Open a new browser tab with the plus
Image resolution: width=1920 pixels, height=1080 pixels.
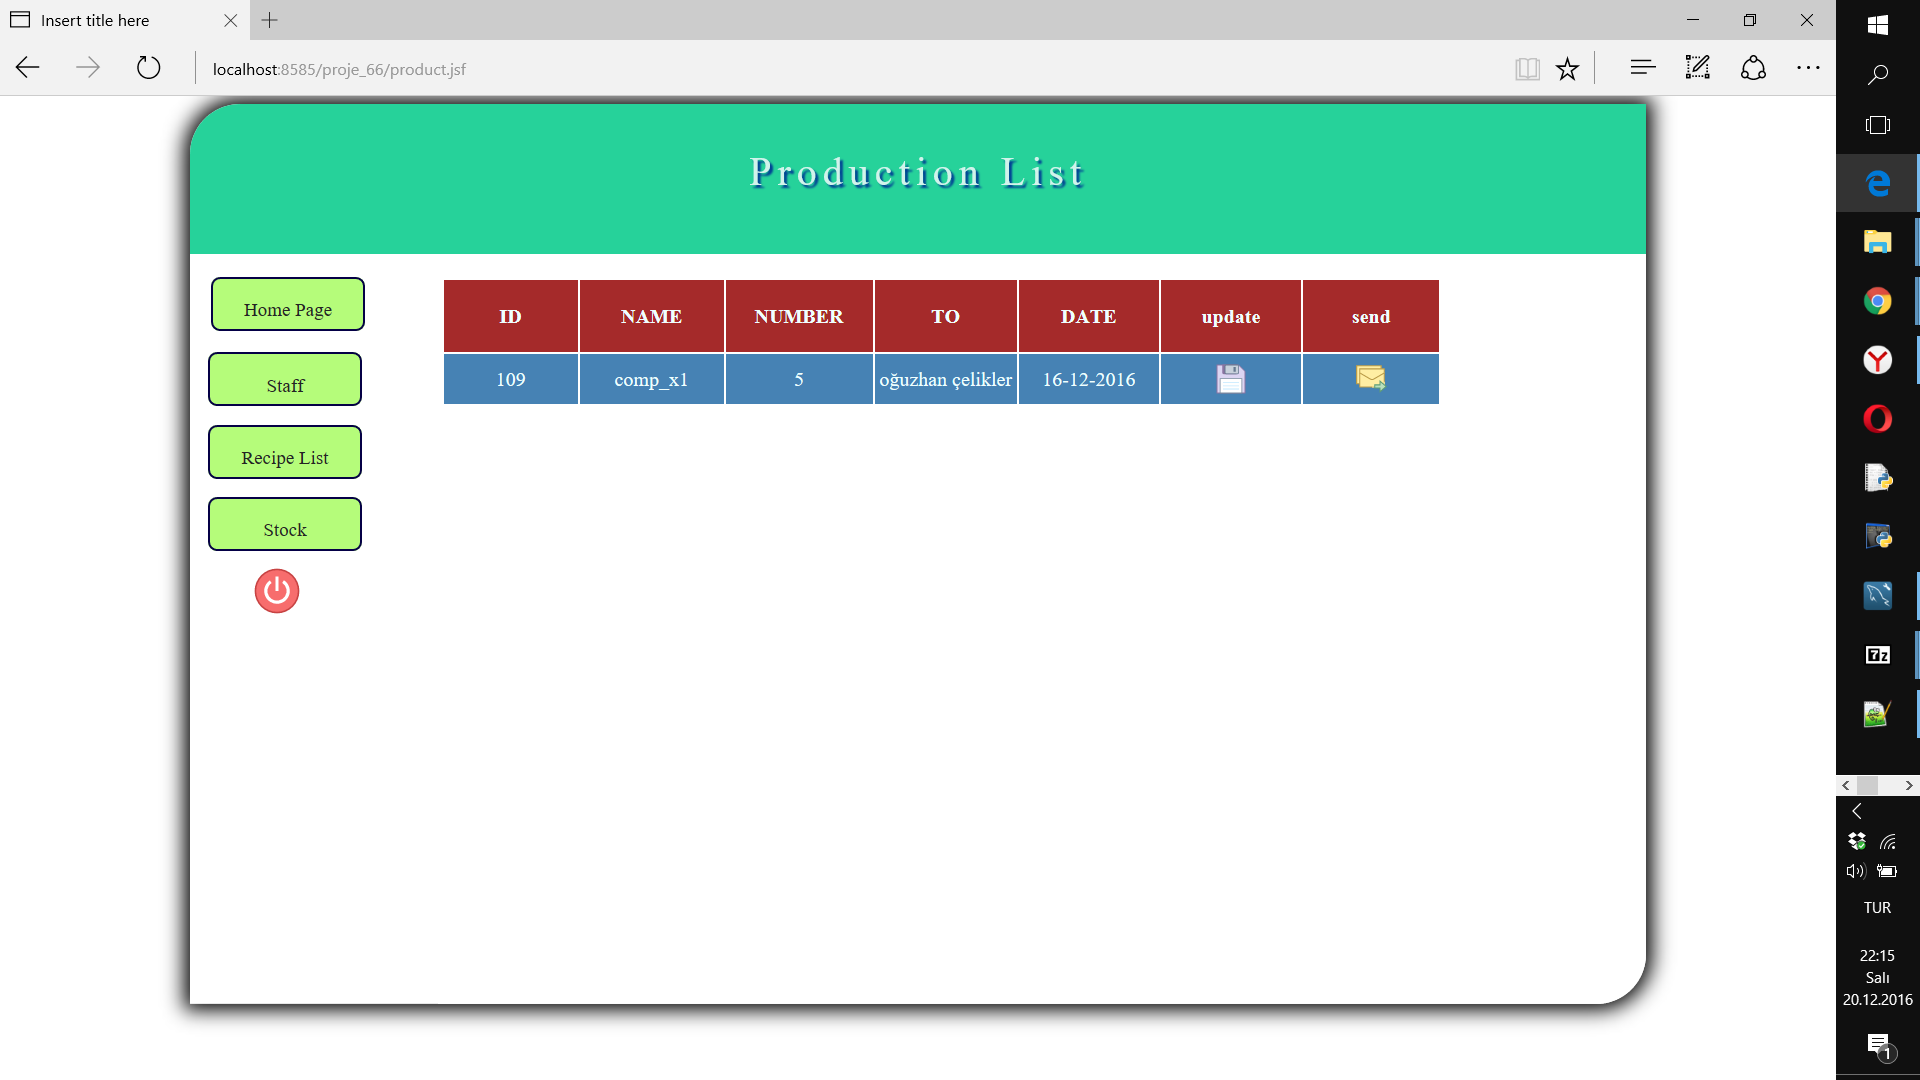[x=270, y=20]
